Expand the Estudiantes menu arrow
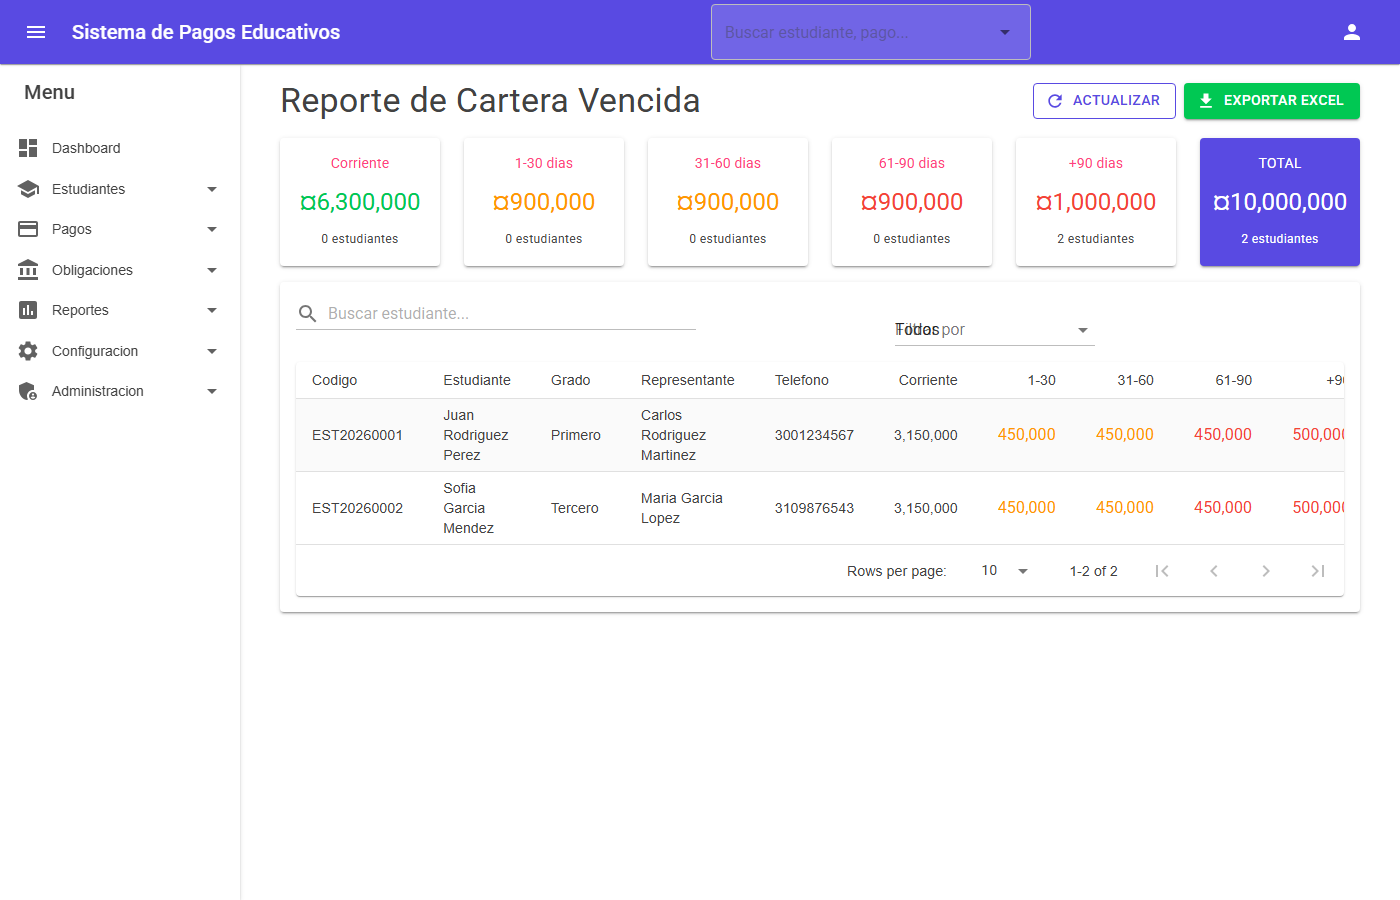The height and width of the screenshot is (900, 1400). [212, 189]
